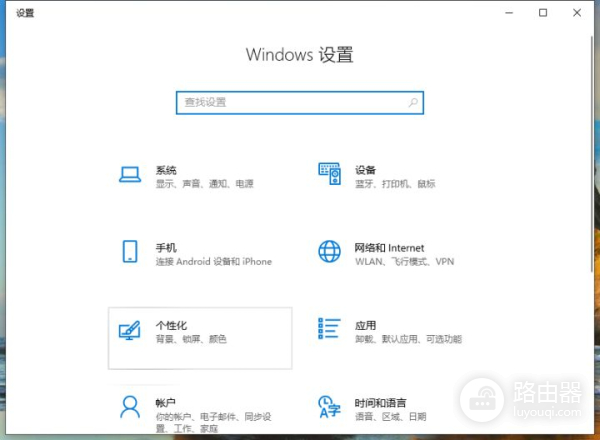Minimize the 设置 window

click(x=509, y=13)
